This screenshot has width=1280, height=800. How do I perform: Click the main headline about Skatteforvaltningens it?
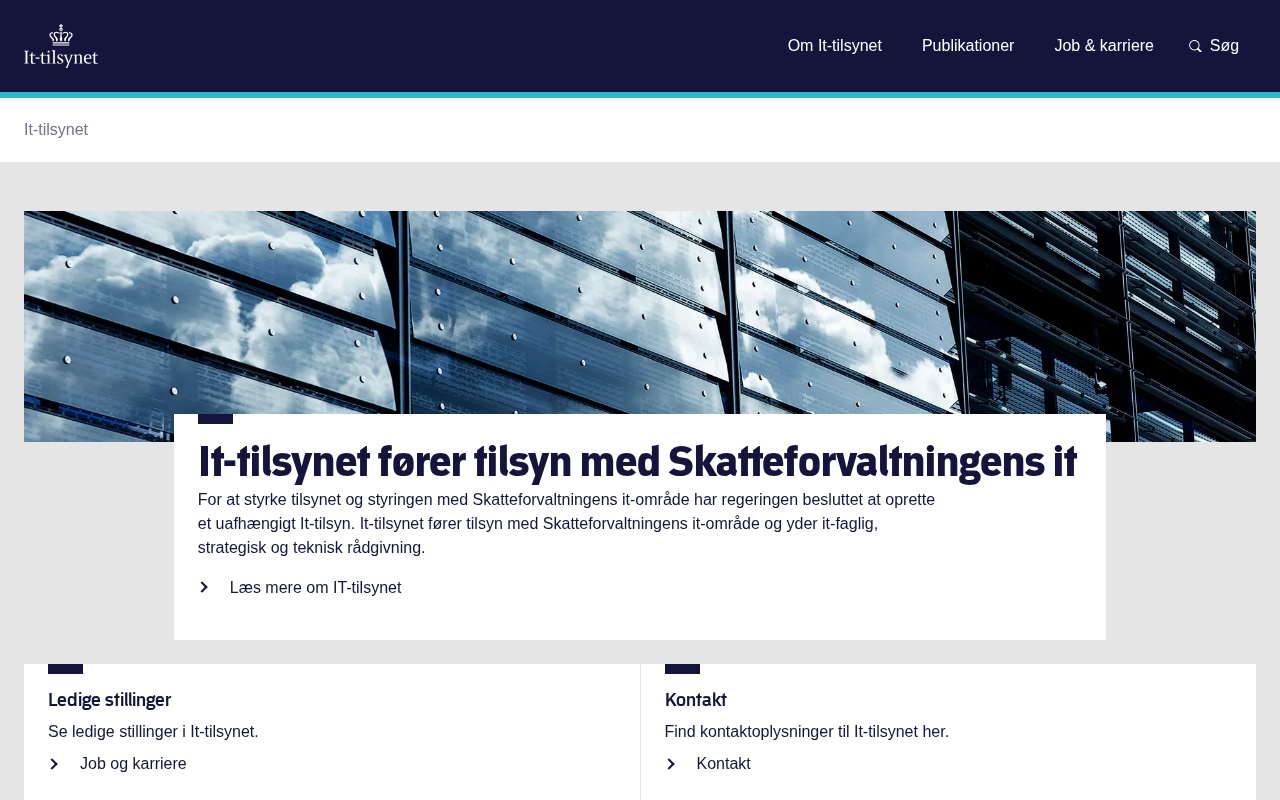(x=637, y=462)
